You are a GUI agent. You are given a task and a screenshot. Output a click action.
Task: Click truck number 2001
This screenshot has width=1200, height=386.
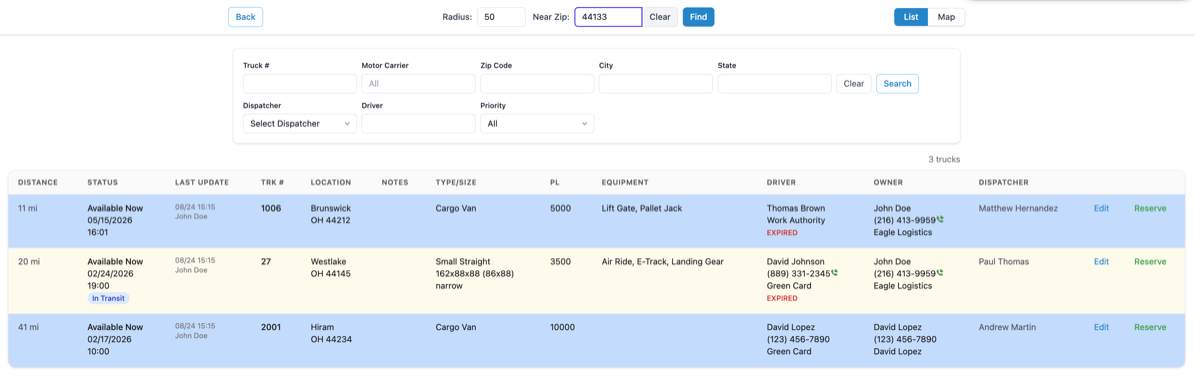(271, 327)
